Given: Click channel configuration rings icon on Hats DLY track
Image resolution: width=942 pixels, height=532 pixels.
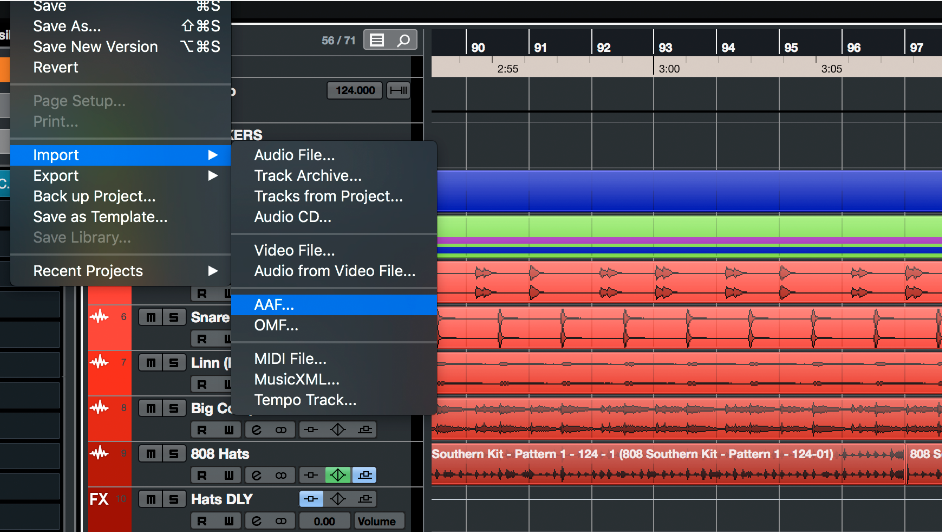Looking at the screenshot, I should 281,521.
